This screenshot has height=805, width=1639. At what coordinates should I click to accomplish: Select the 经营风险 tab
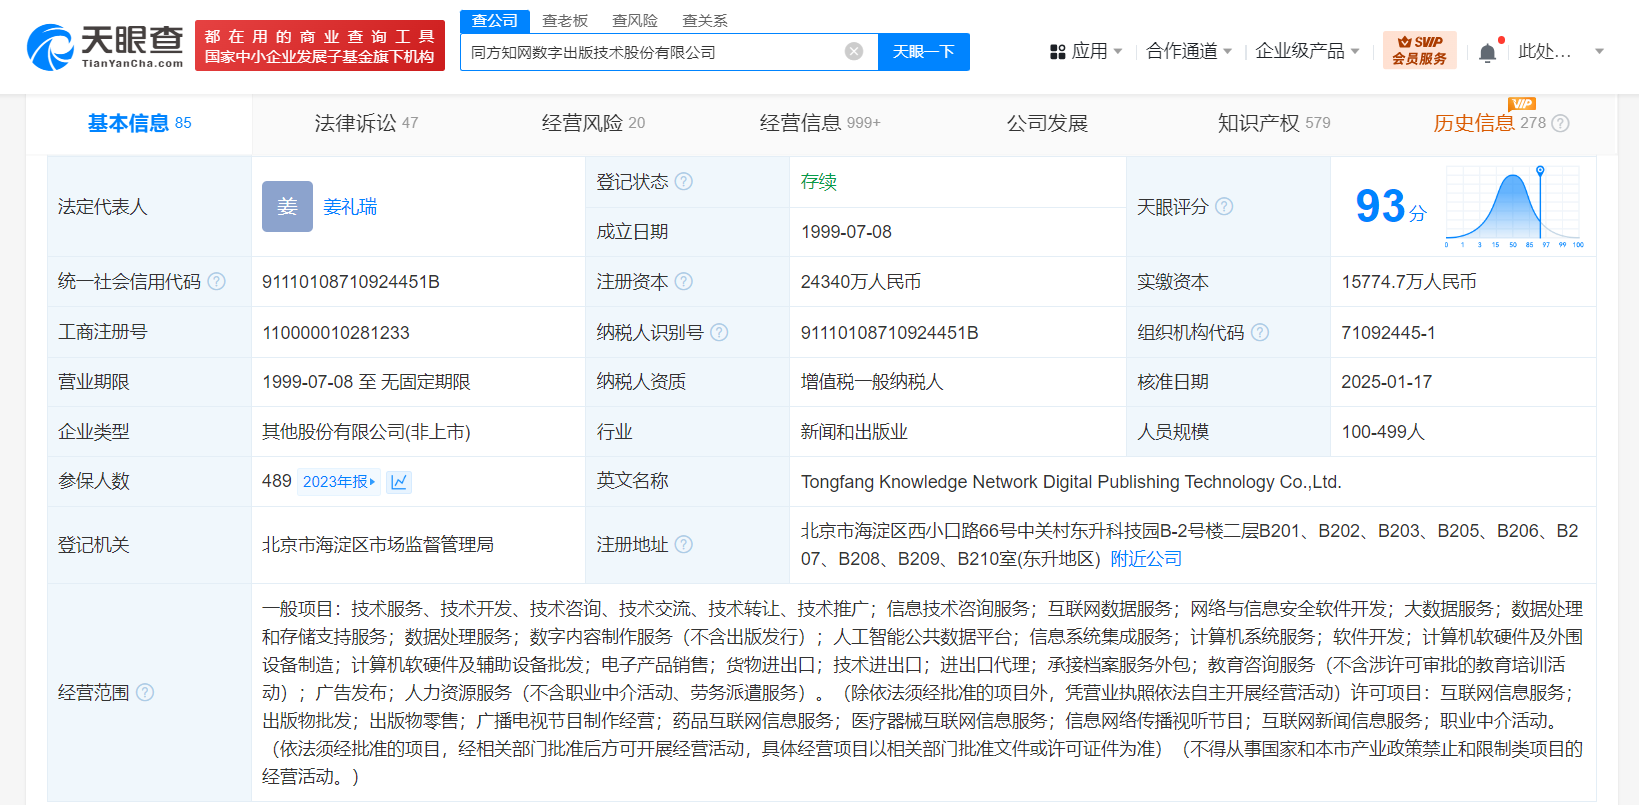(593, 123)
